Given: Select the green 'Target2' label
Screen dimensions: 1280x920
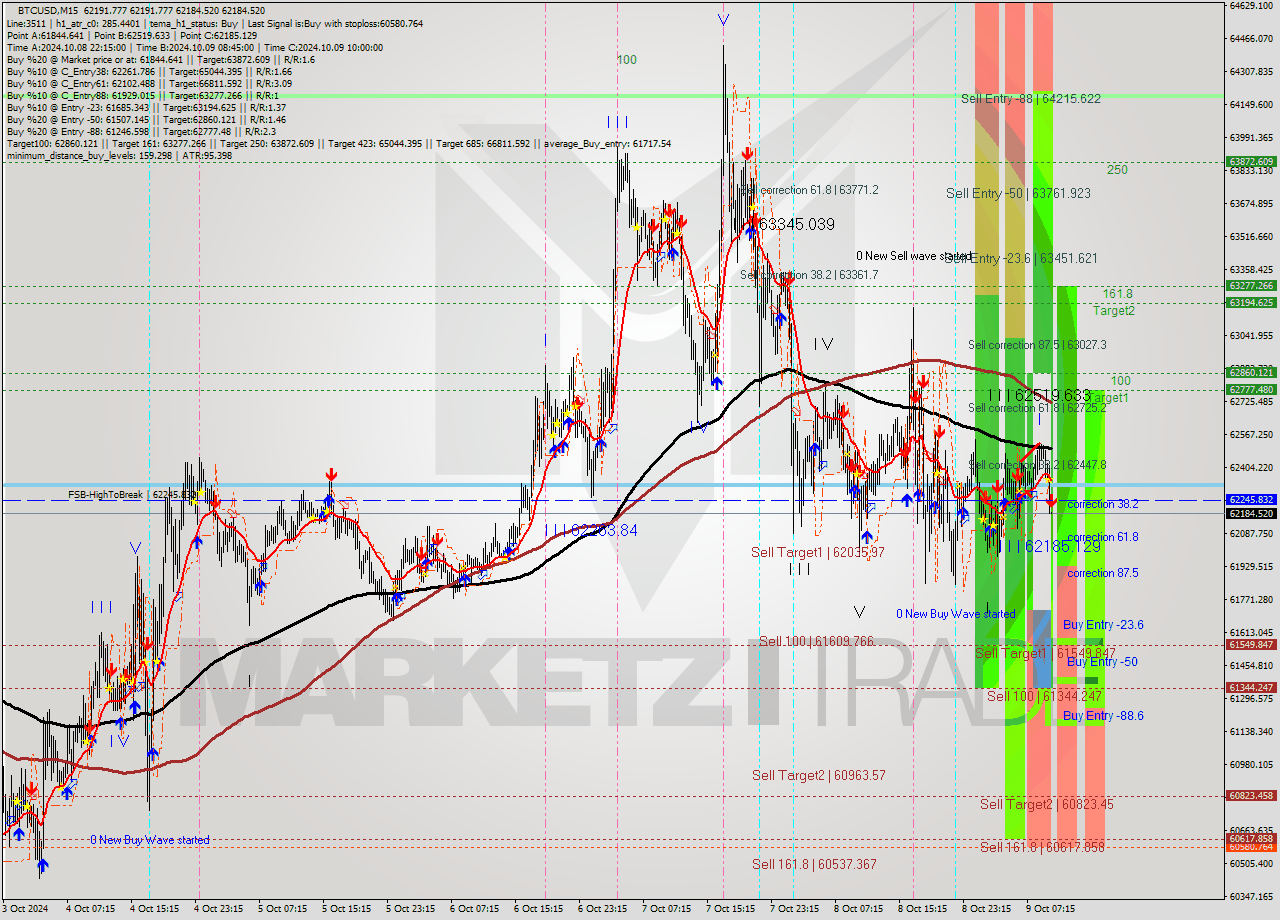Looking at the screenshot, I should tap(1113, 311).
